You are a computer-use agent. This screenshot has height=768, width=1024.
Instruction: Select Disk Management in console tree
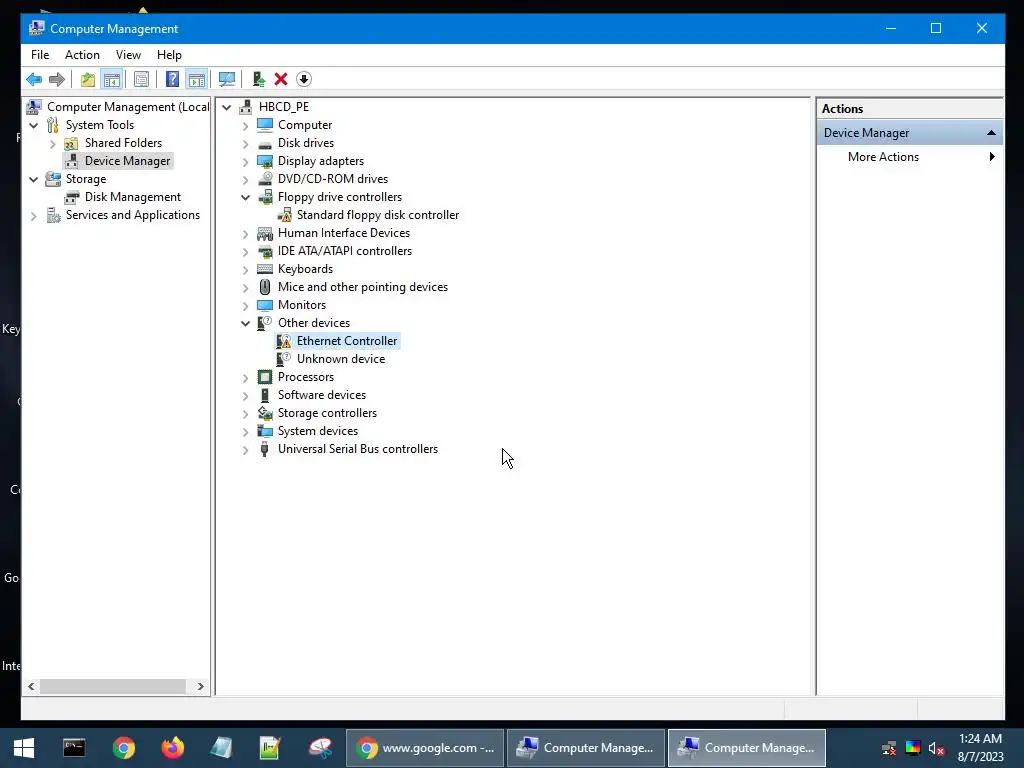pos(133,197)
